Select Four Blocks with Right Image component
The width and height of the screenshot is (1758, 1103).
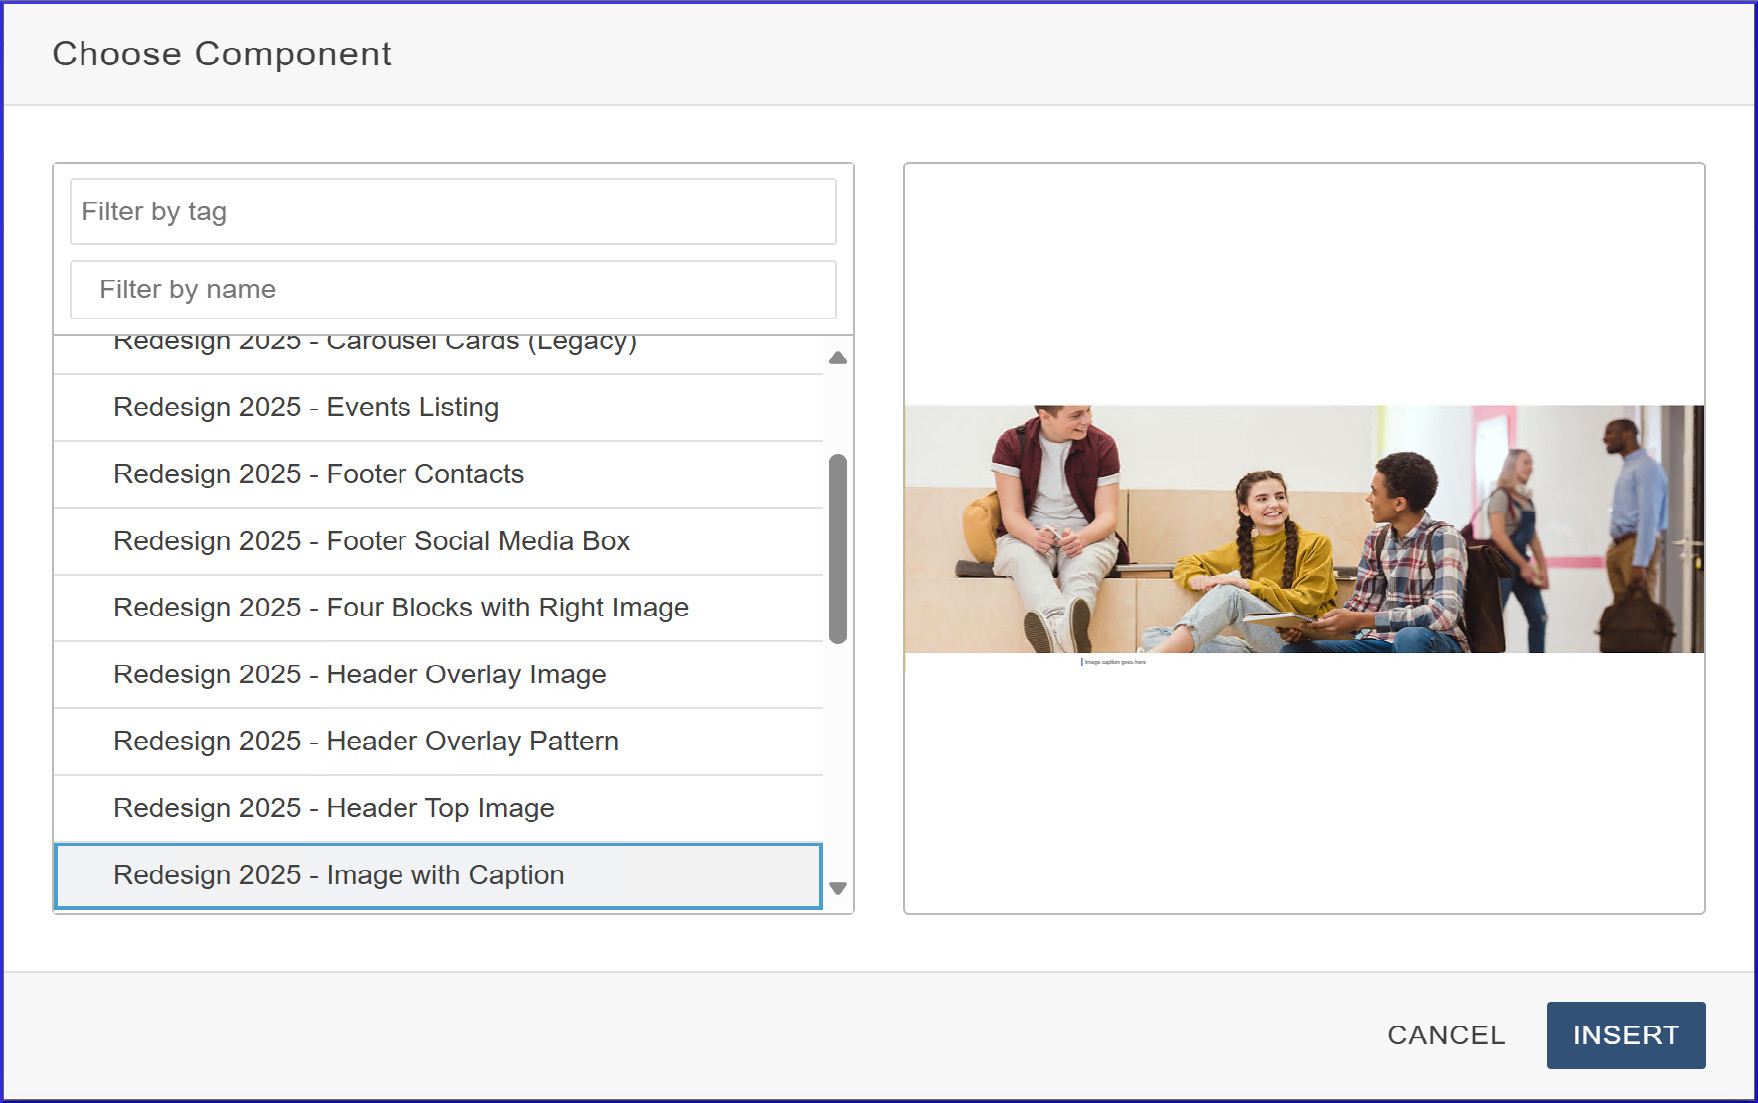401,608
